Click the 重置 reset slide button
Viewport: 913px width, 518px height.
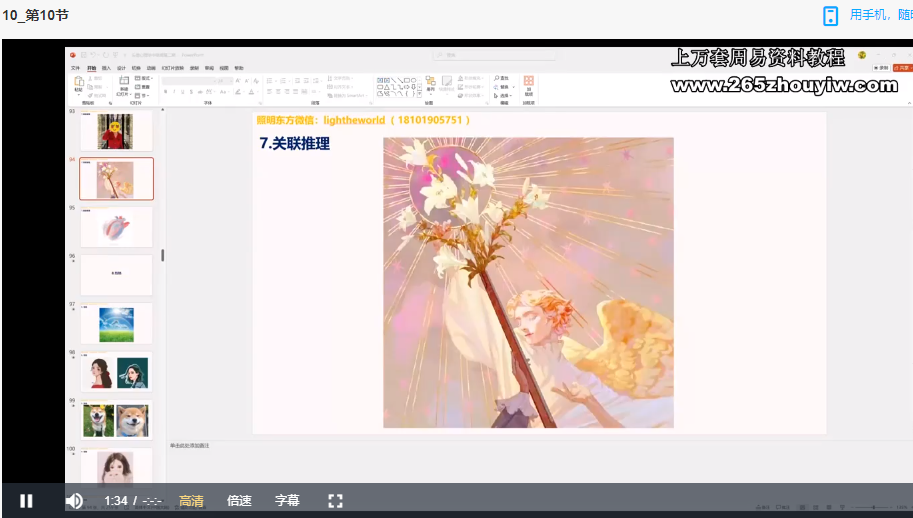pos(142,87)
